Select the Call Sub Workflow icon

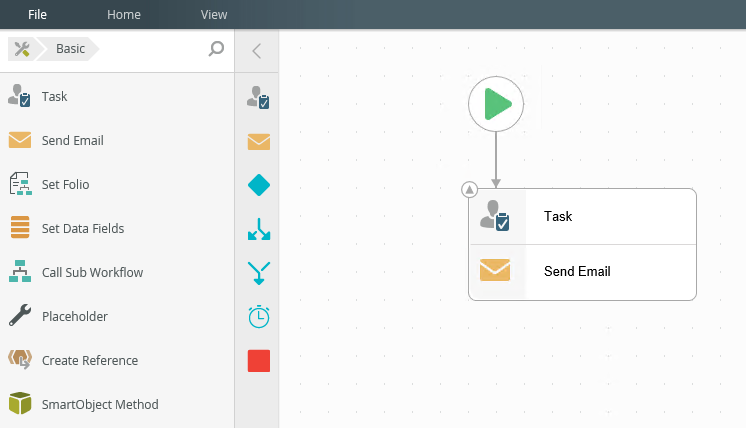pos(20,271)
